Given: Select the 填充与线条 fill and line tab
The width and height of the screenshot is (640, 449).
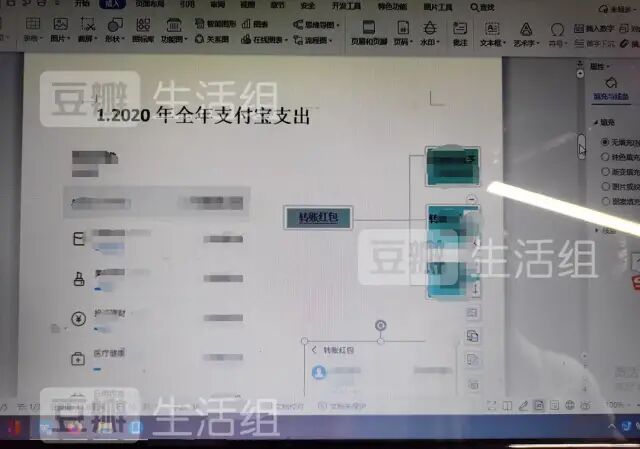Looking at the screenshot, I should (x=611, y=96).
